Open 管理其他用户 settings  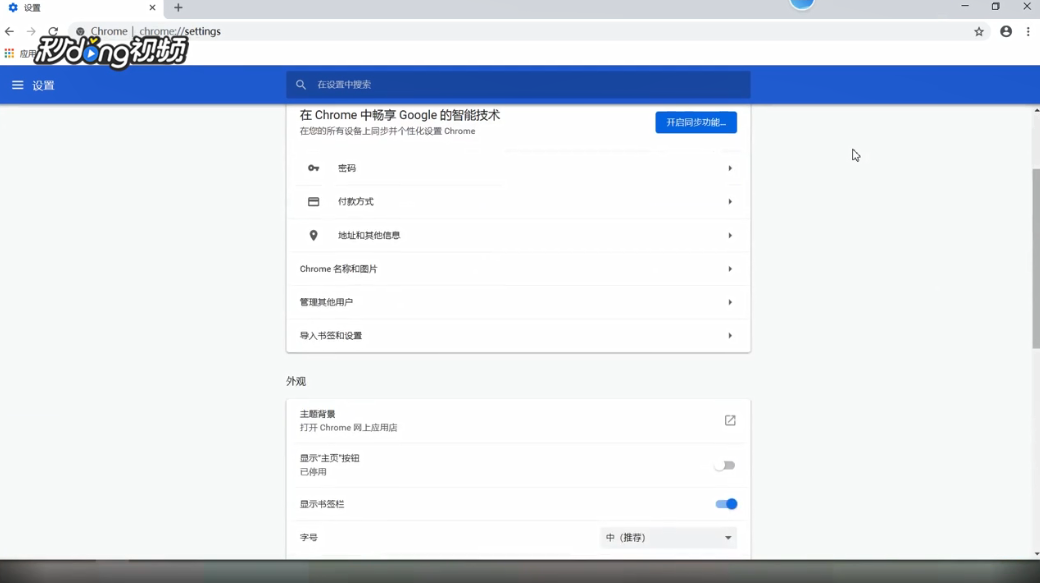pyautogui.click(x=518, y=302)
